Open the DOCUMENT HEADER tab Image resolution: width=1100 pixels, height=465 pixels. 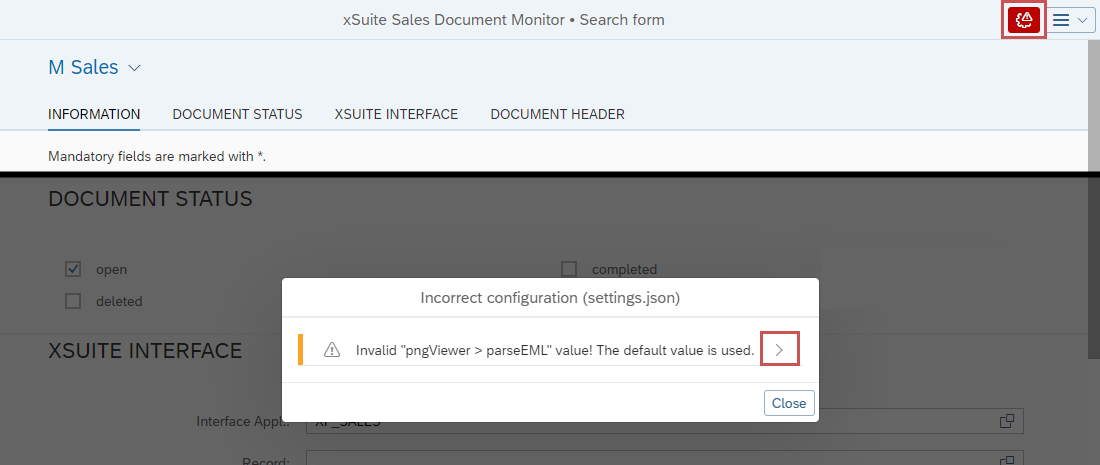557,114
